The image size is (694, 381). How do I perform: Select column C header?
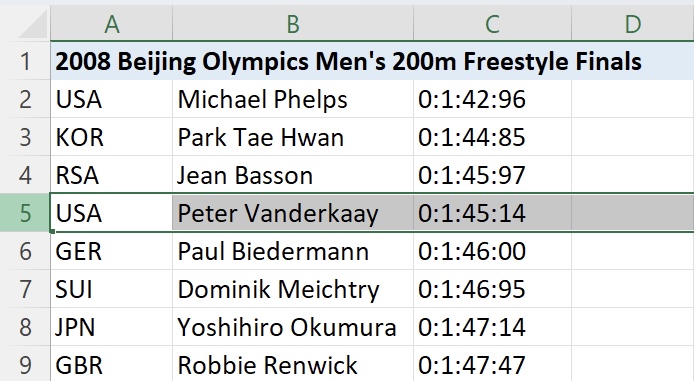pos(492,23)
